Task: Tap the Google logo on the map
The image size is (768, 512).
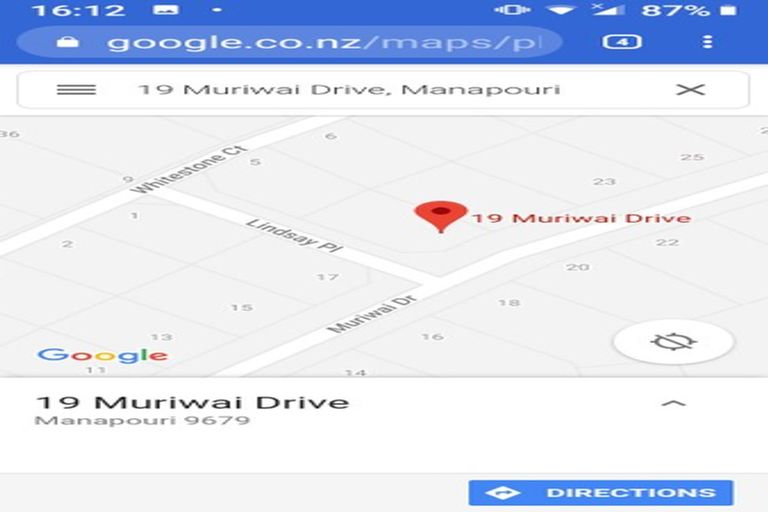Action: 103,356
